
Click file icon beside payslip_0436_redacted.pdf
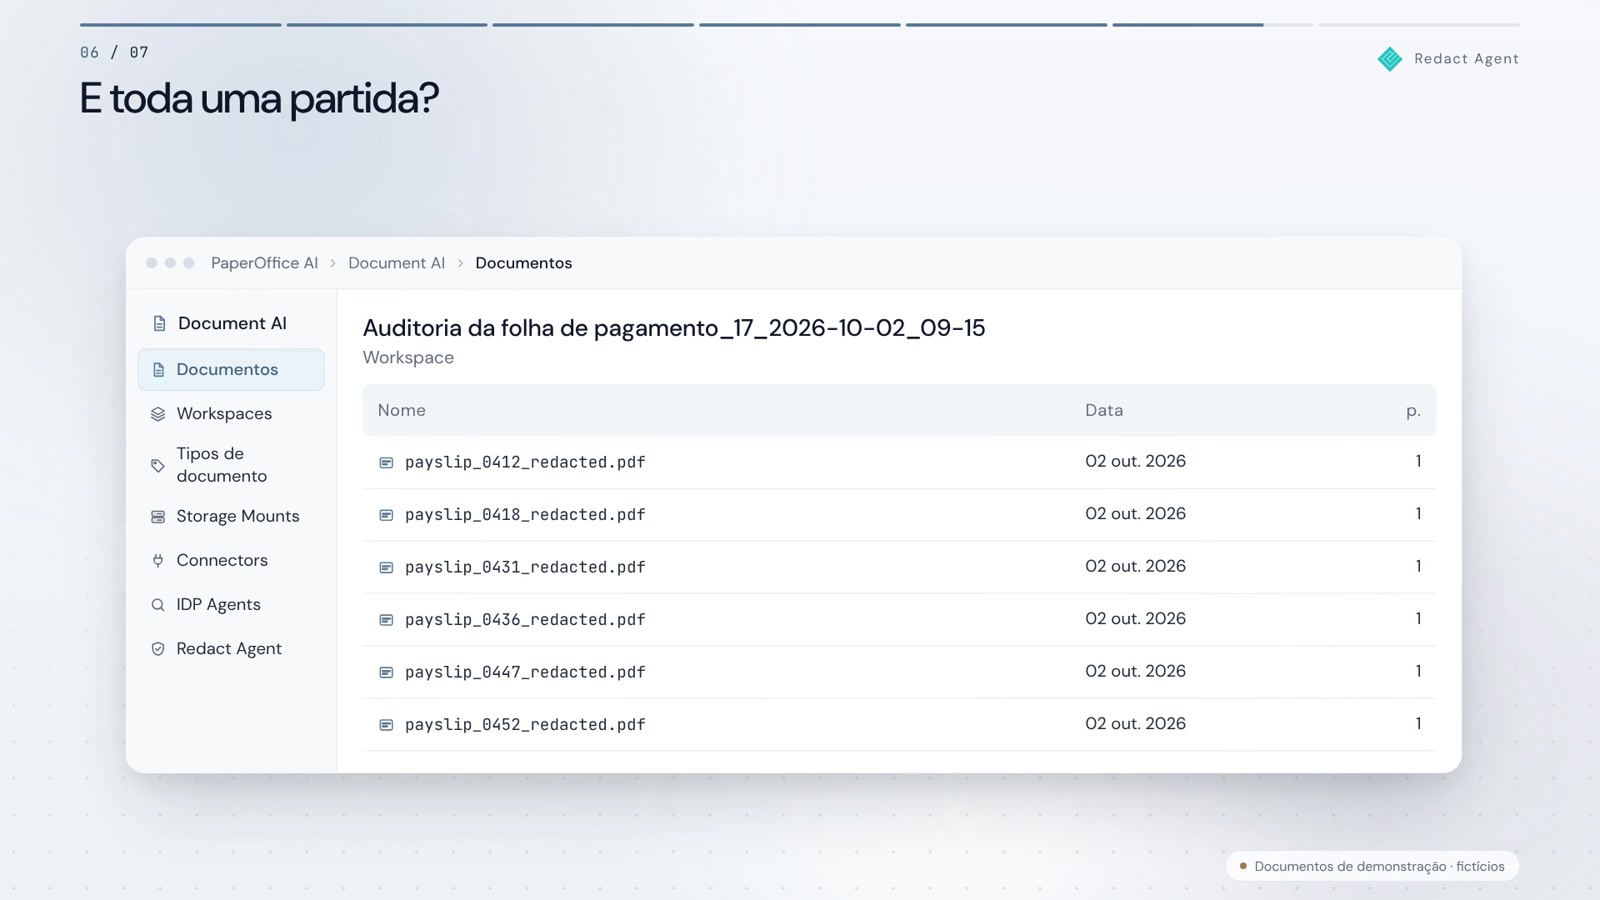click(386, 620)
